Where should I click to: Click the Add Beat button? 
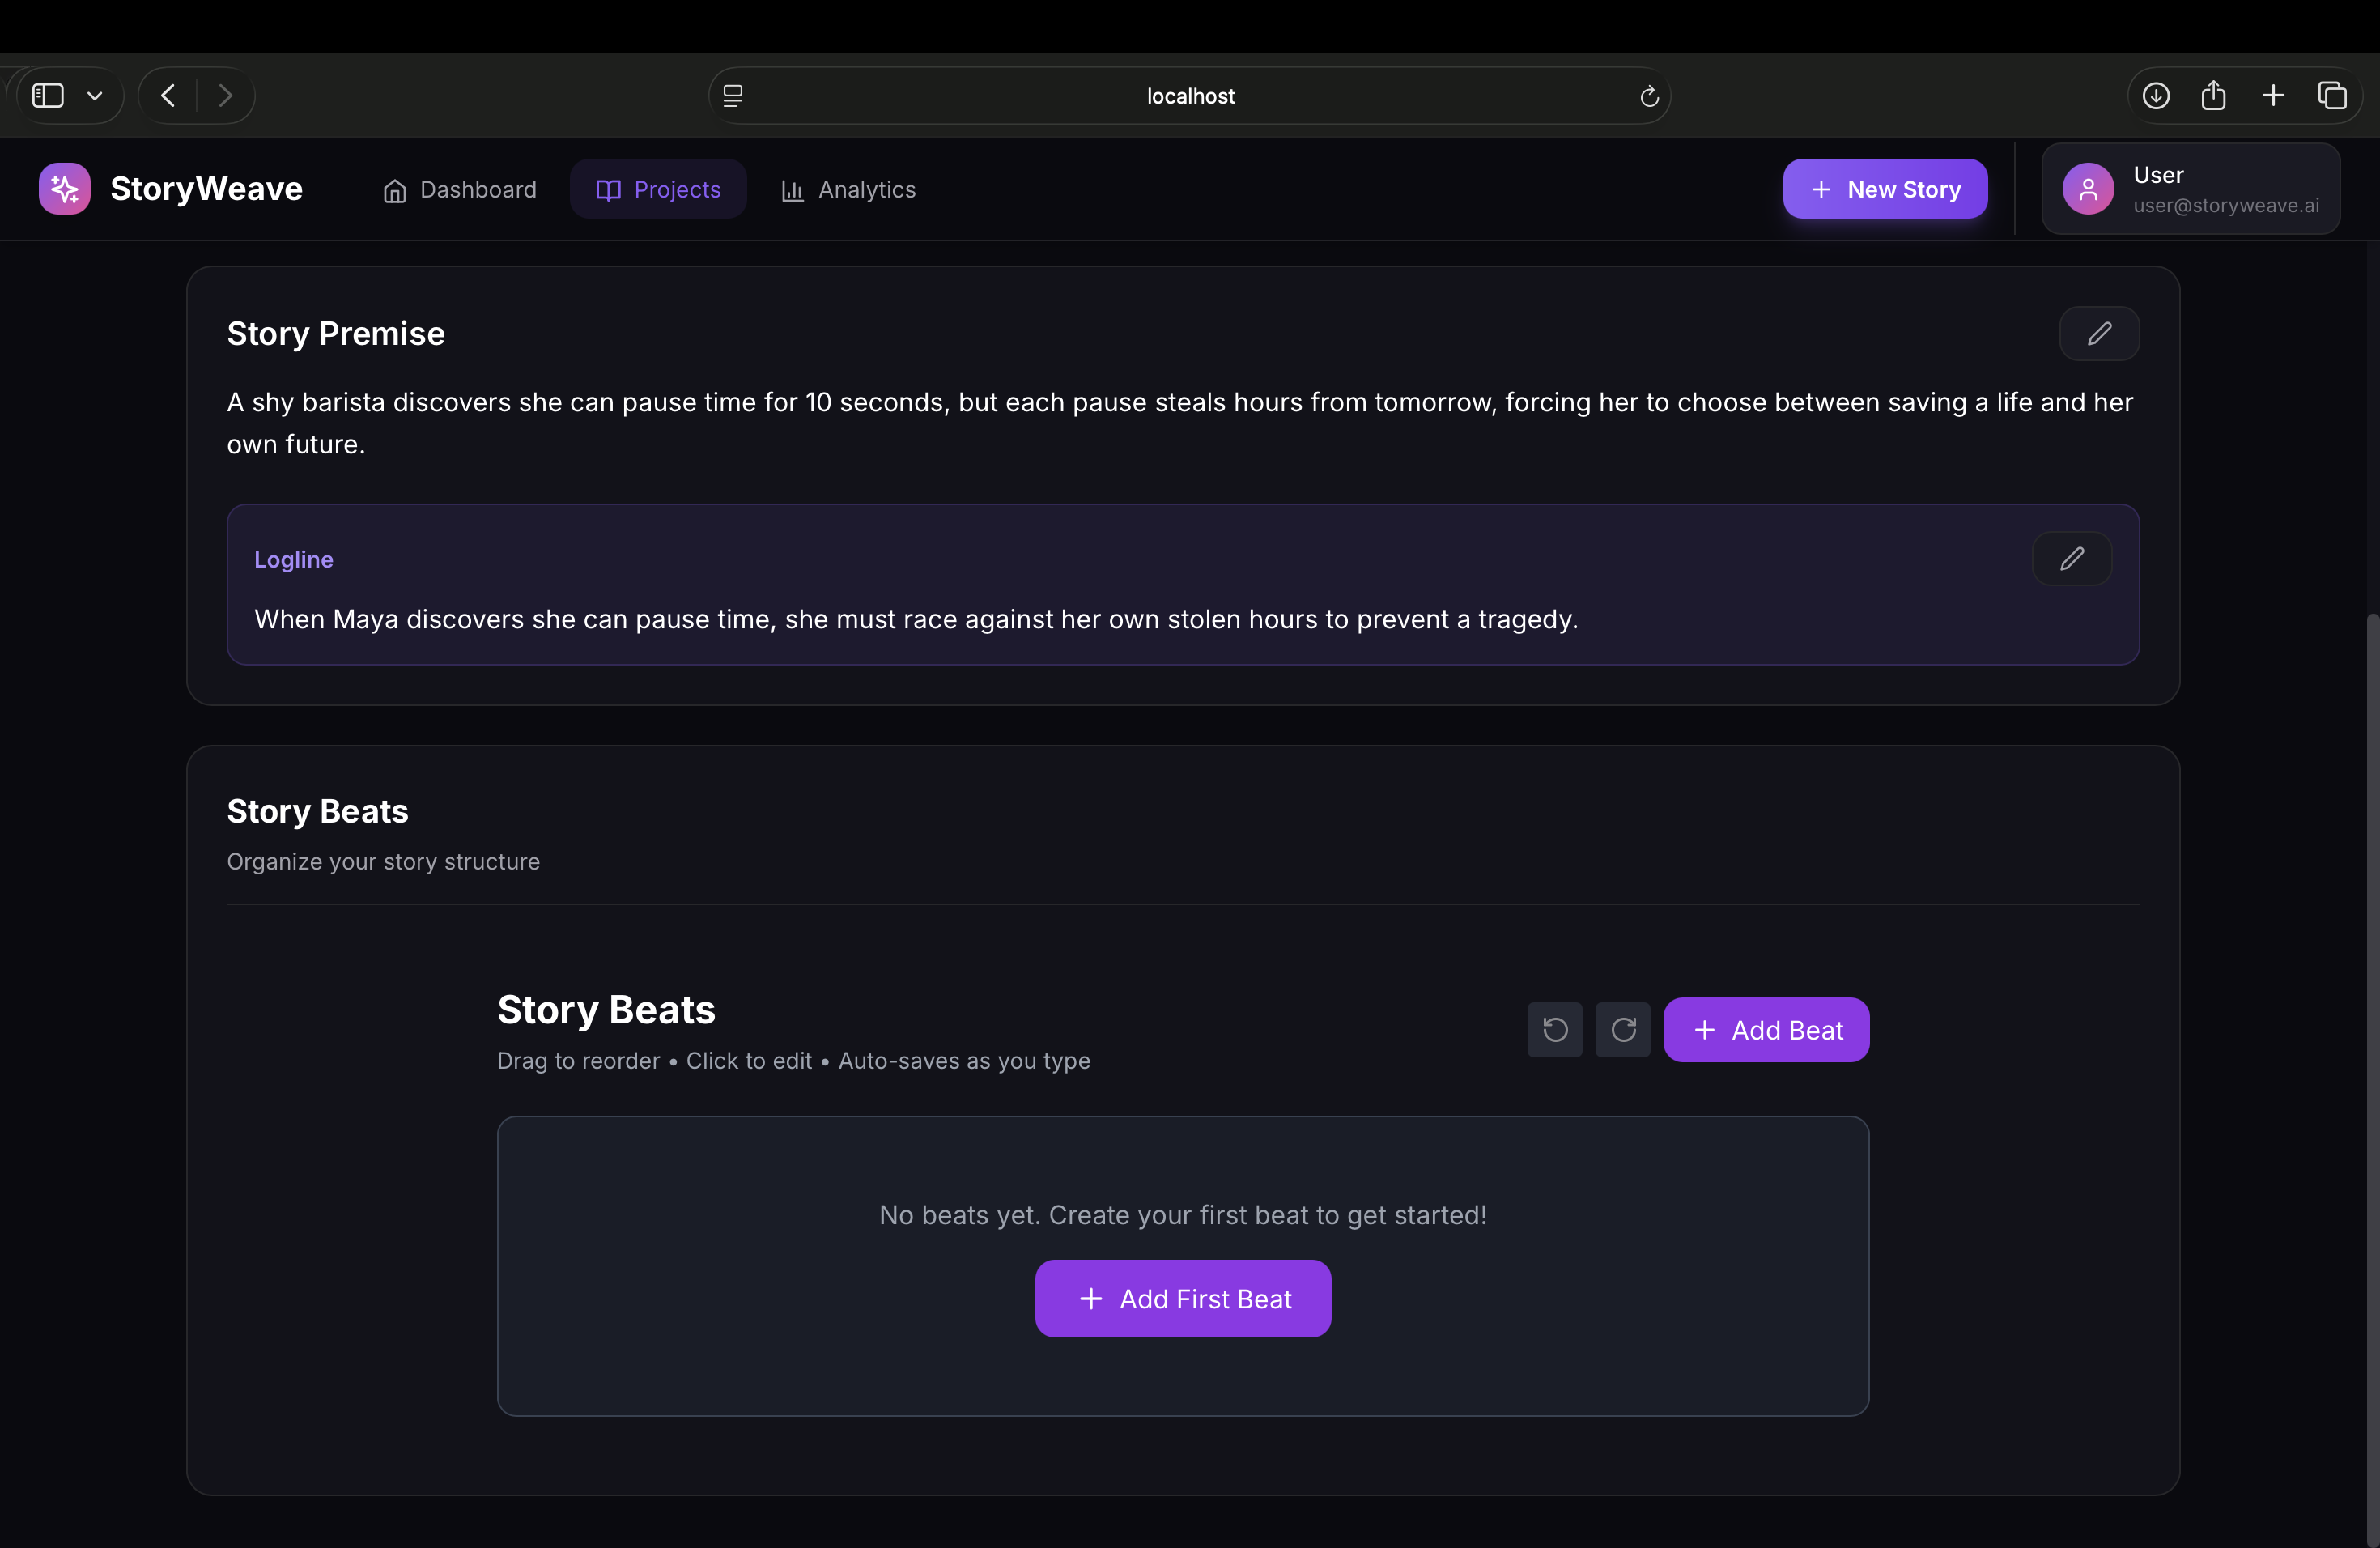coord(1765,1030)
